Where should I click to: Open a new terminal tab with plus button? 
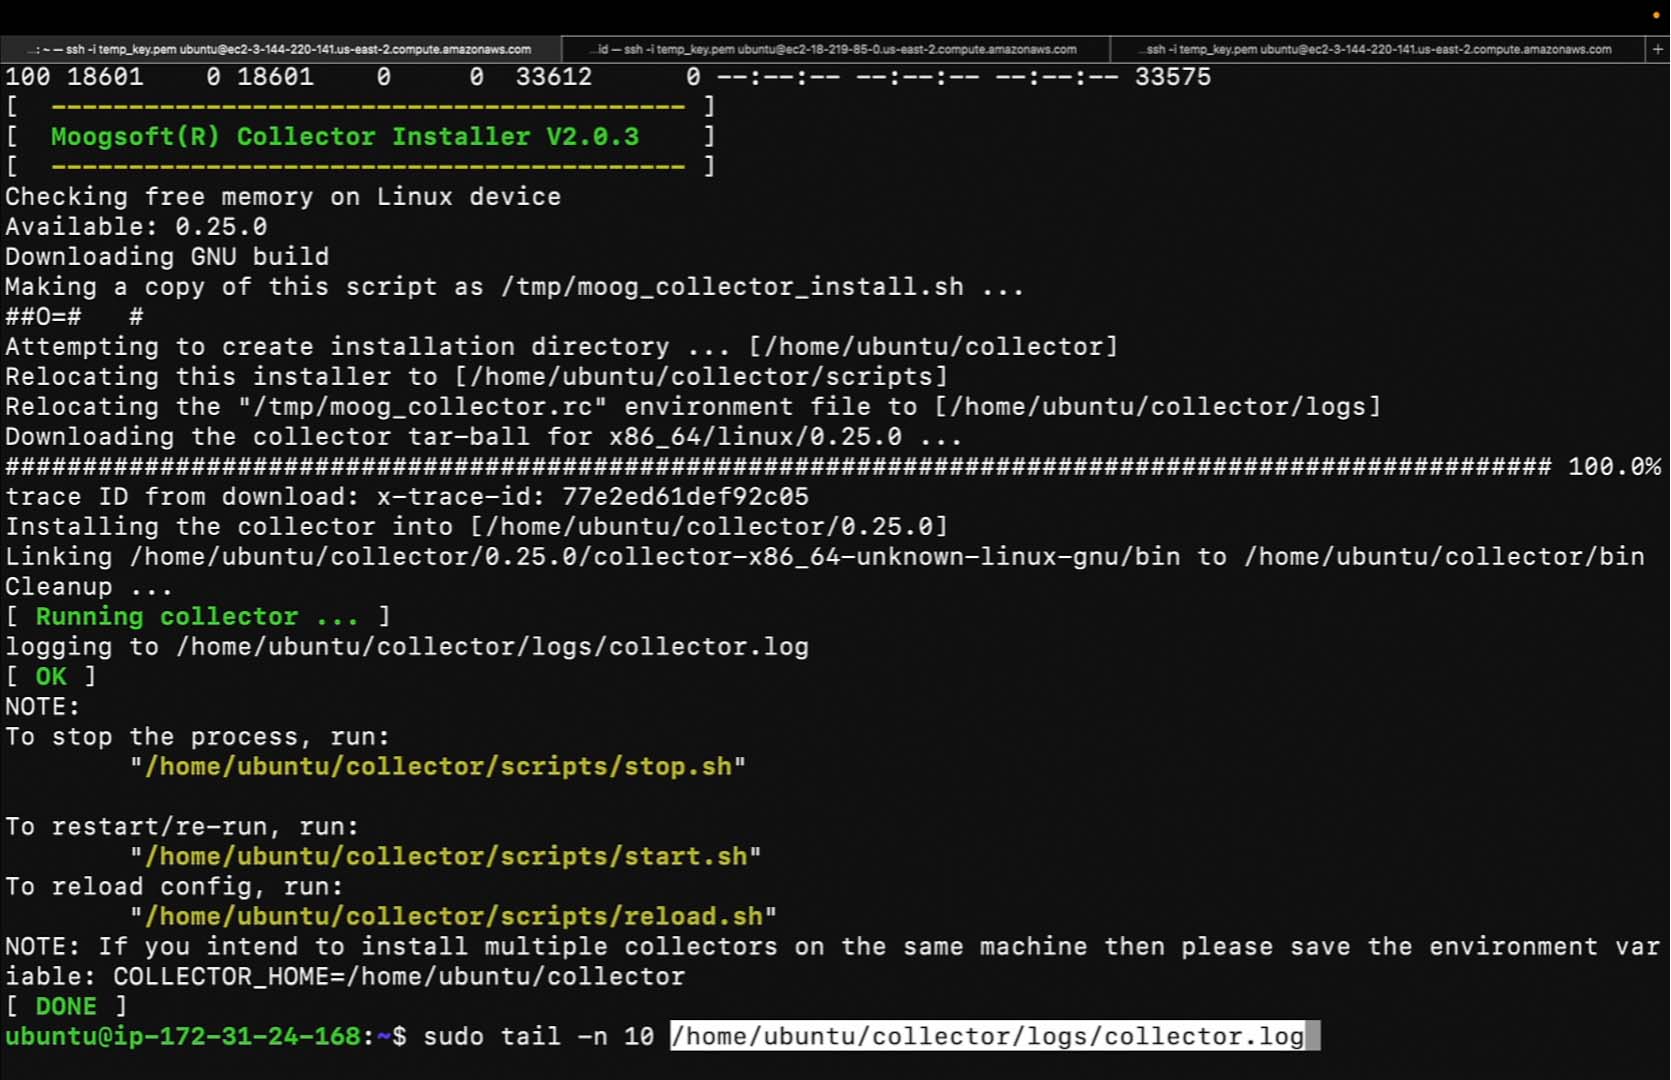pos(1657,48)
